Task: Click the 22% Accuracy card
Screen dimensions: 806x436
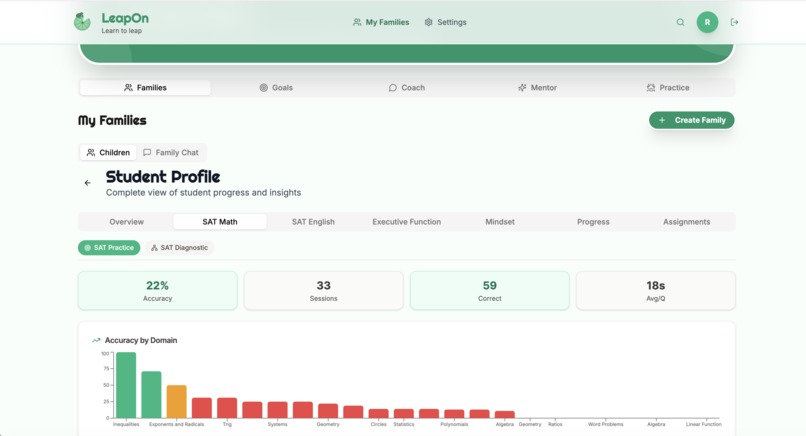Action: coord(158,290)
